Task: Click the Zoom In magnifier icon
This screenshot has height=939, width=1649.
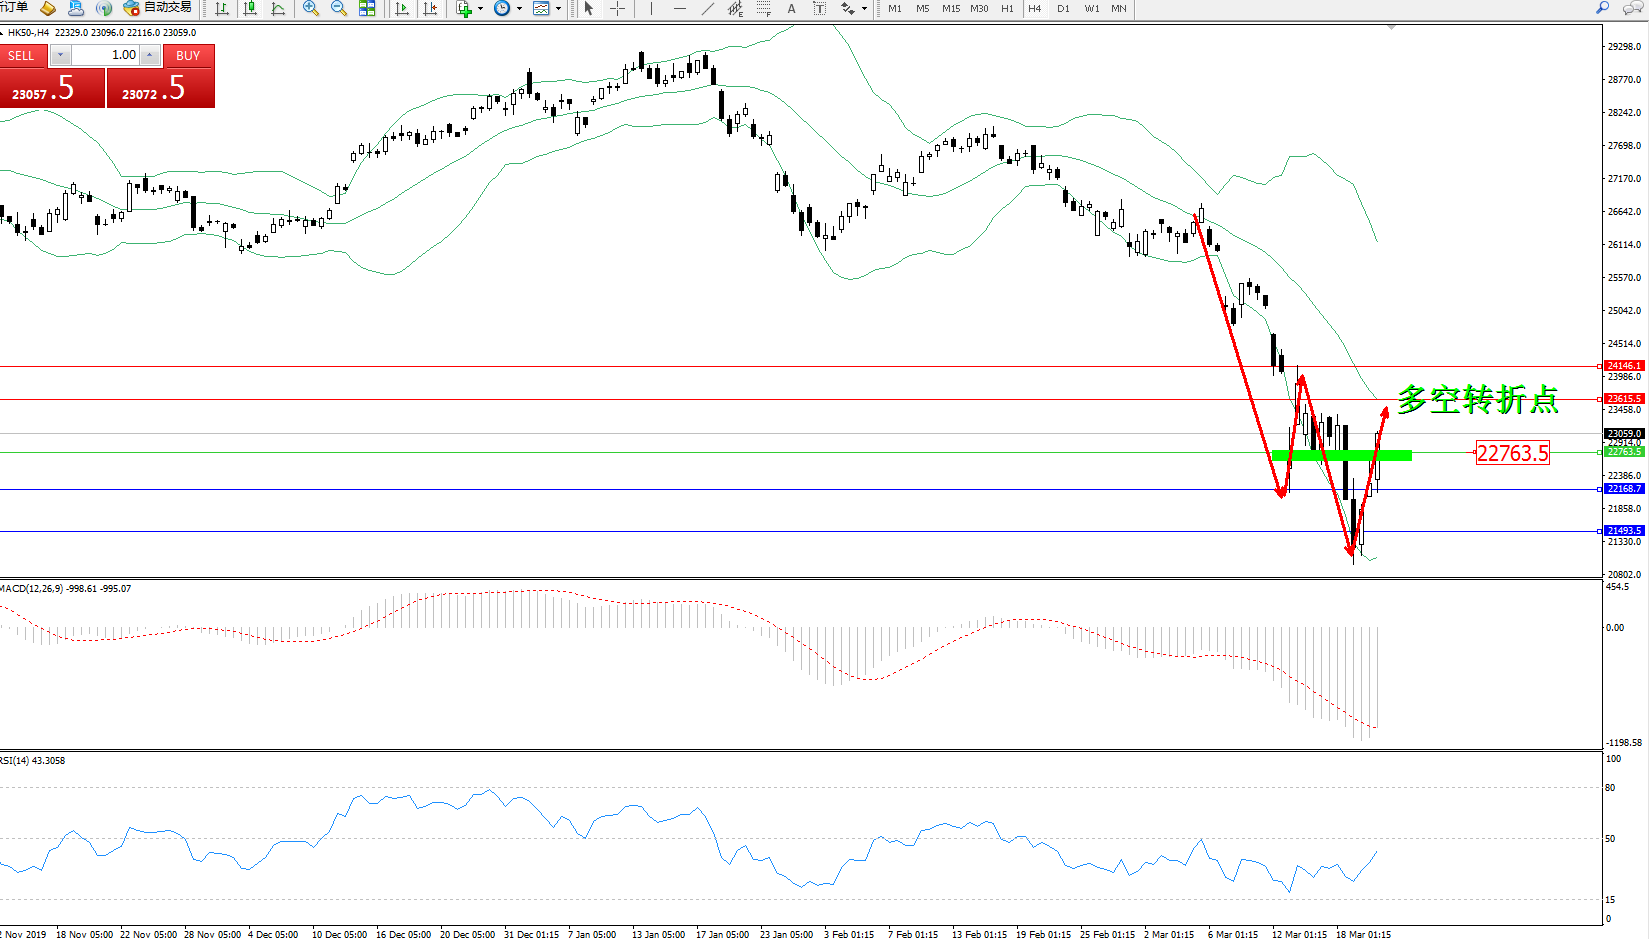Action: tap(311, 8)
